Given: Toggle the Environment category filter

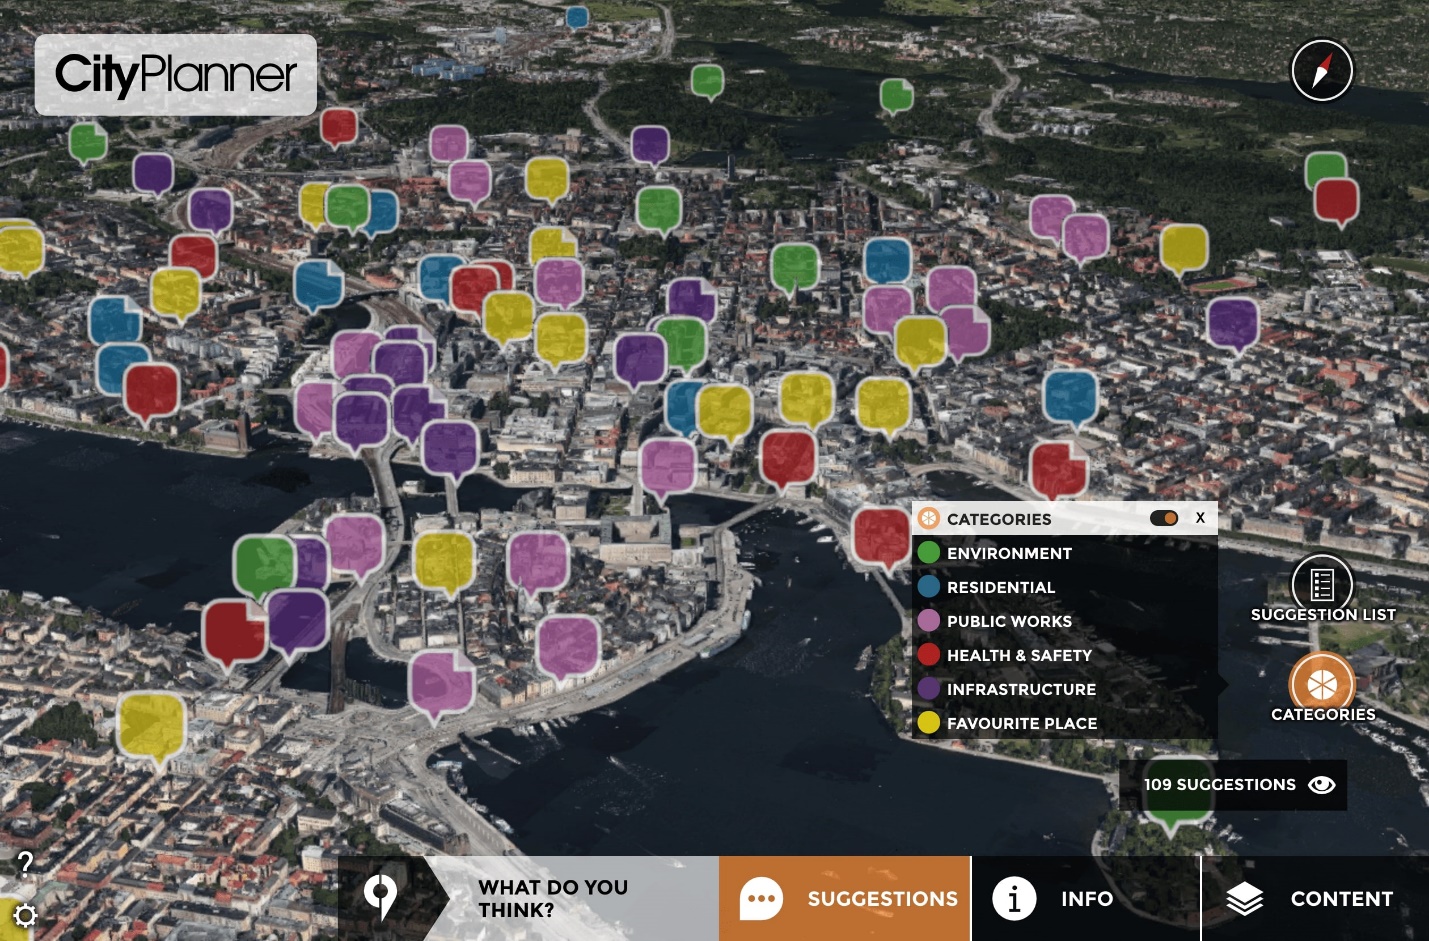Looking at the screenshot, I should coord(1009,553).
